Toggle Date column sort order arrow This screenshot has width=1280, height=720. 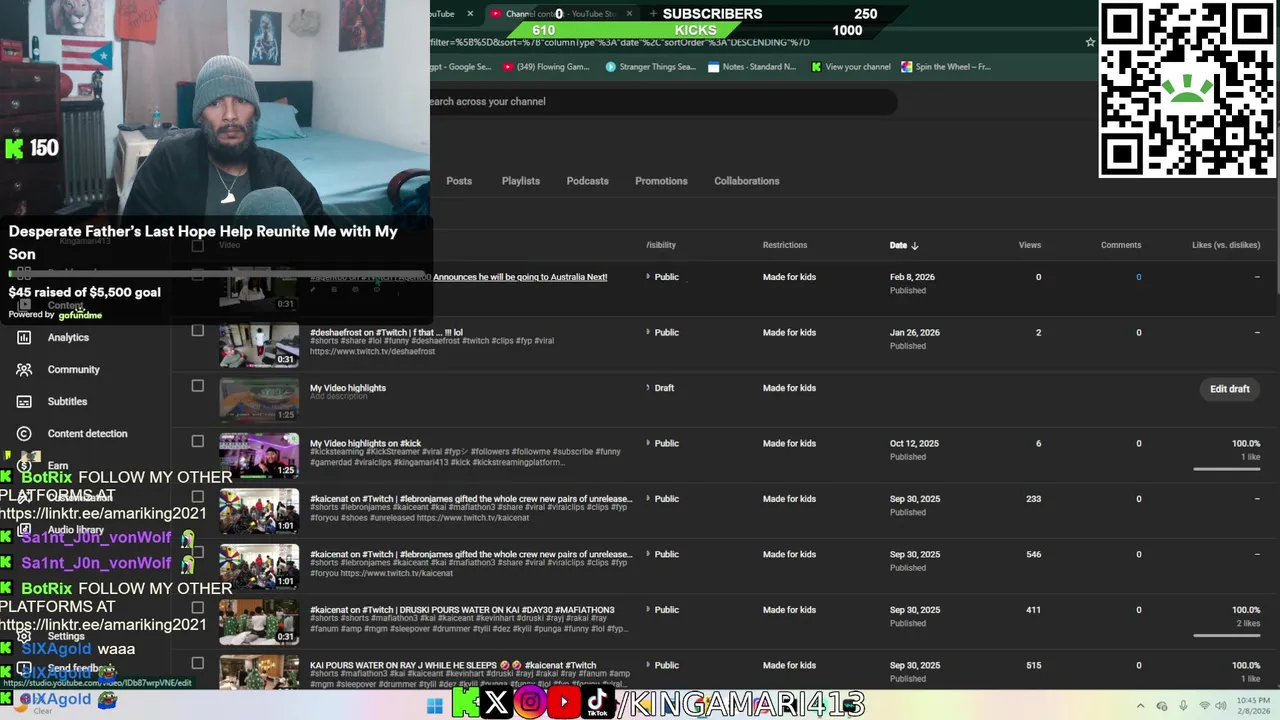pos(915,245)
